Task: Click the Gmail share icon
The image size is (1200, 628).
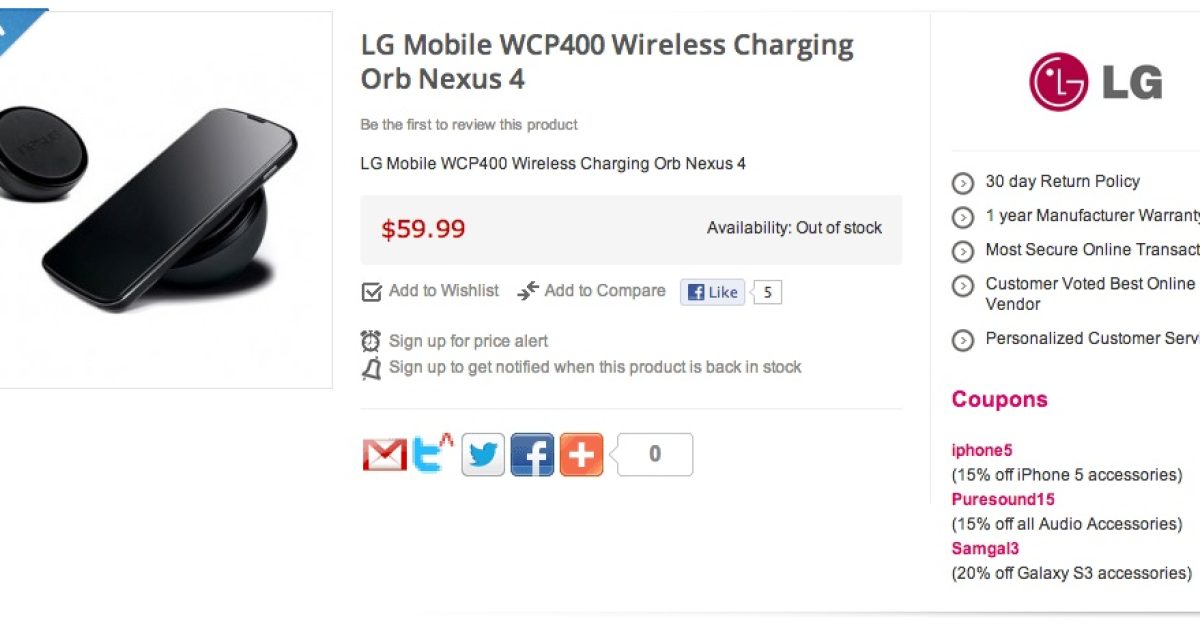Action: 384,455
